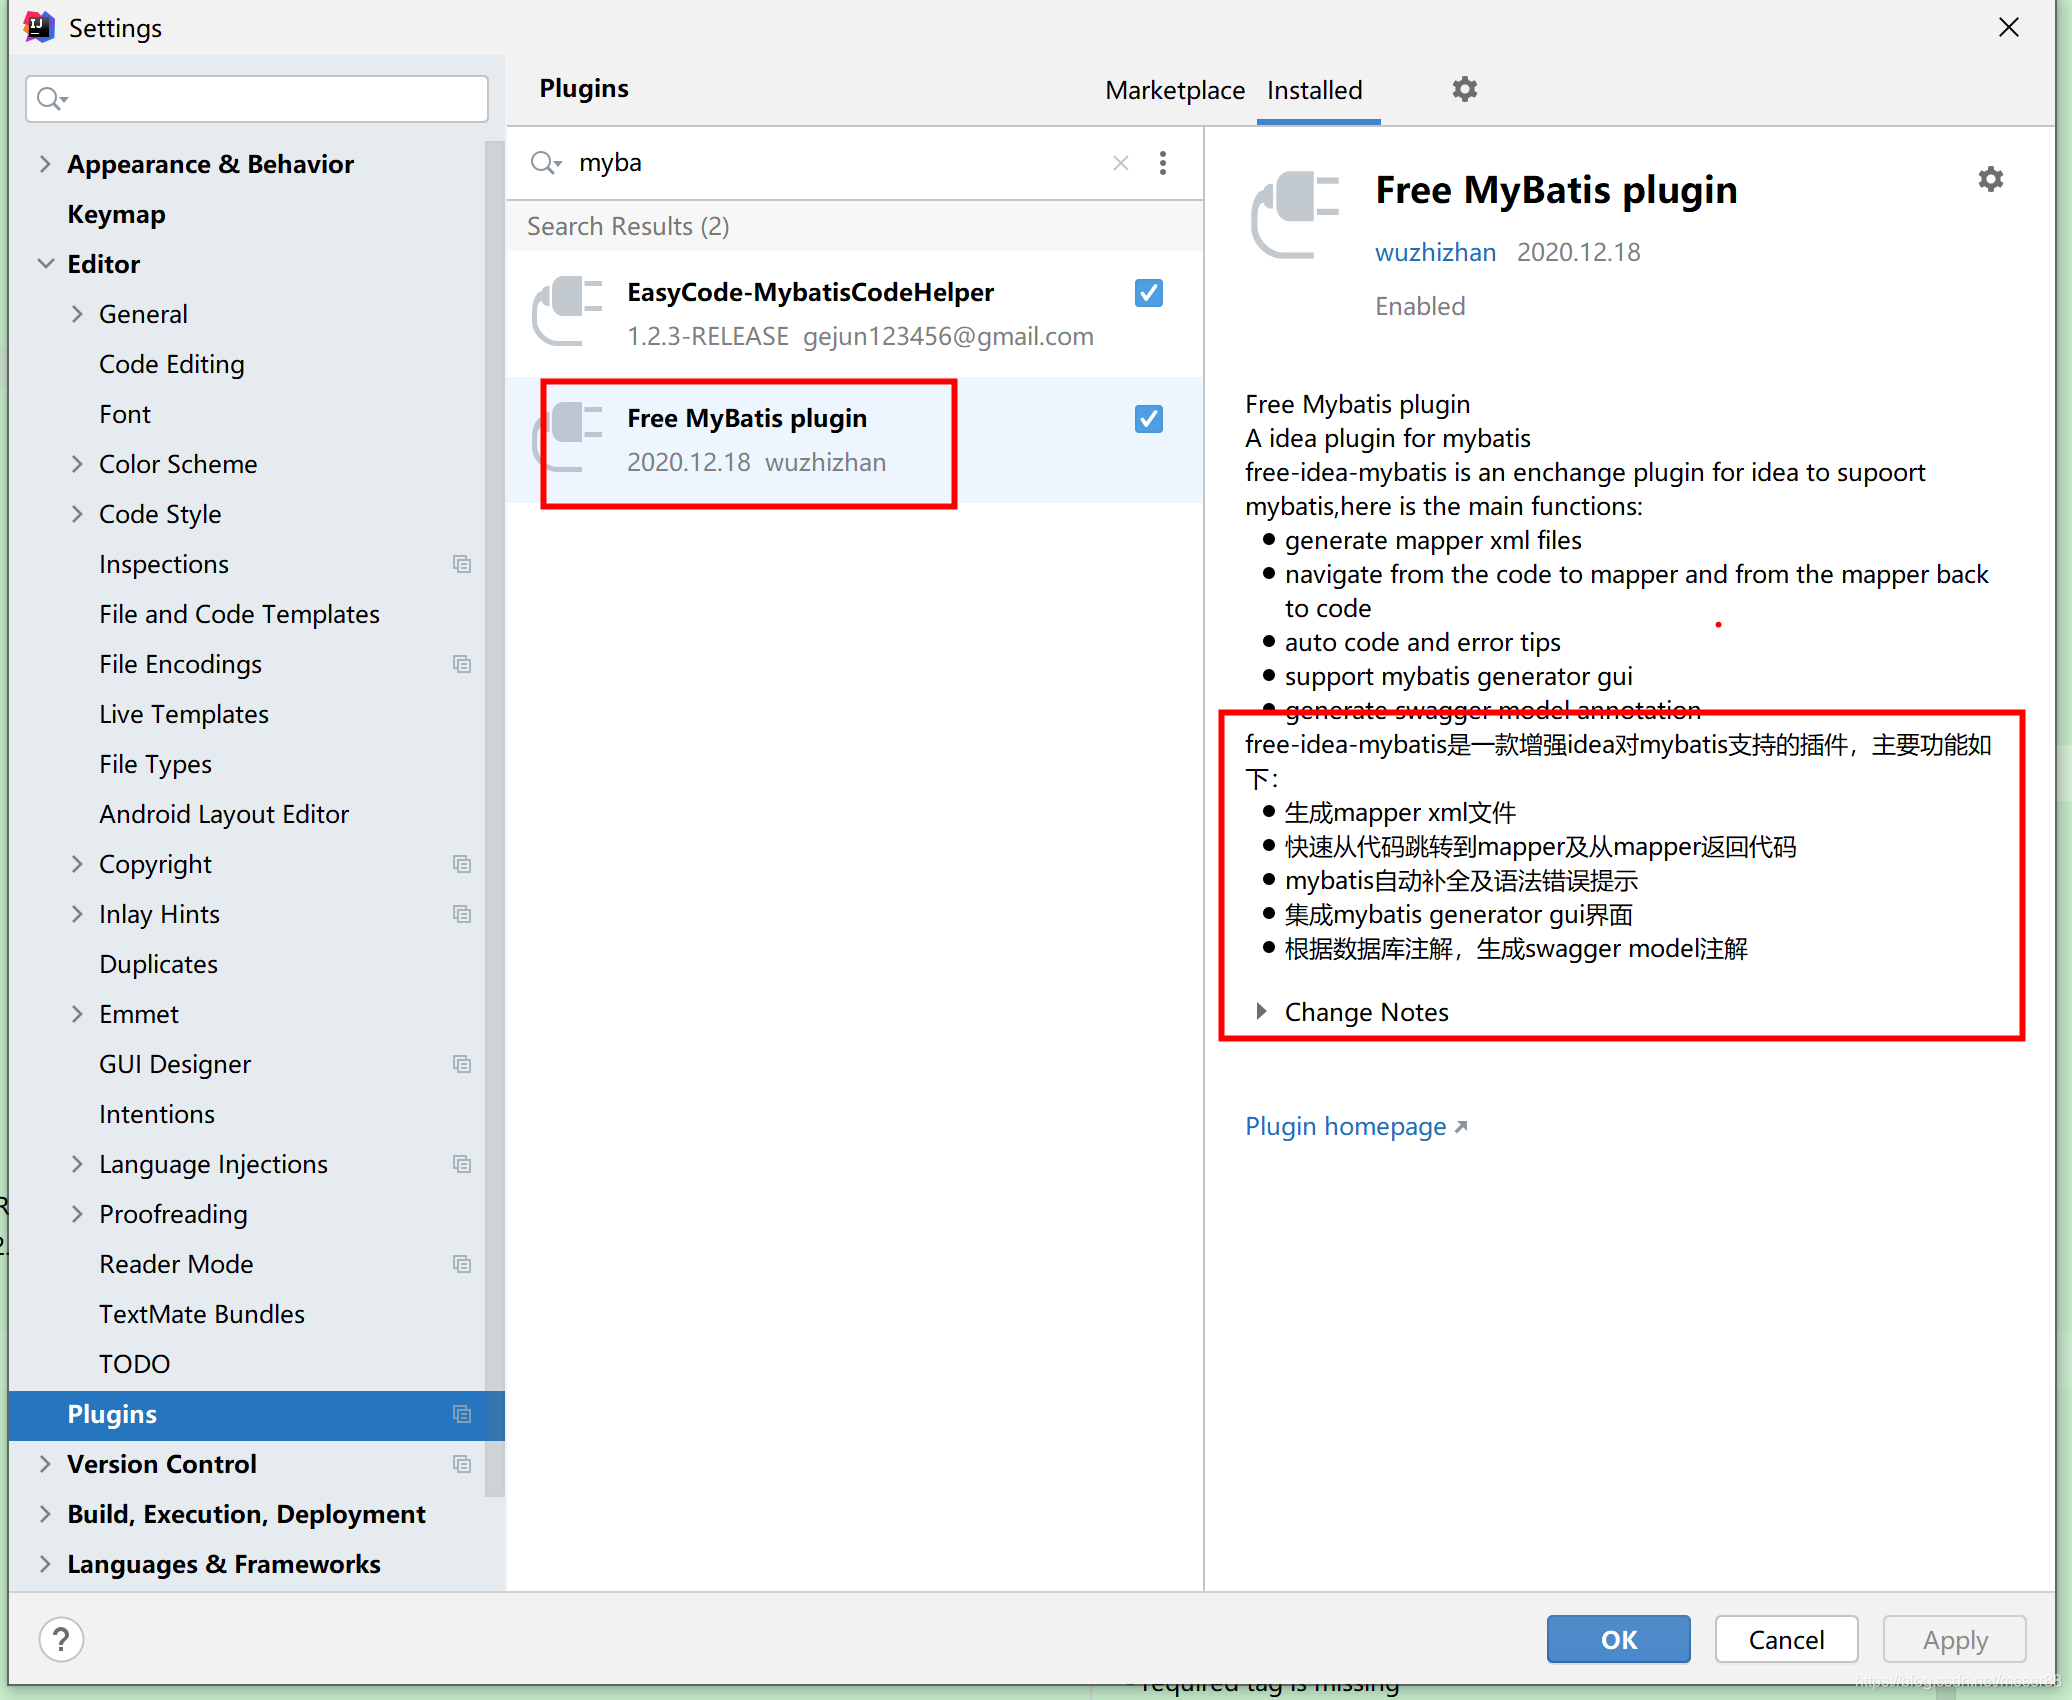Expand Languages & Frameworks settings
2072x1700 pixels.
point(45,1564)
